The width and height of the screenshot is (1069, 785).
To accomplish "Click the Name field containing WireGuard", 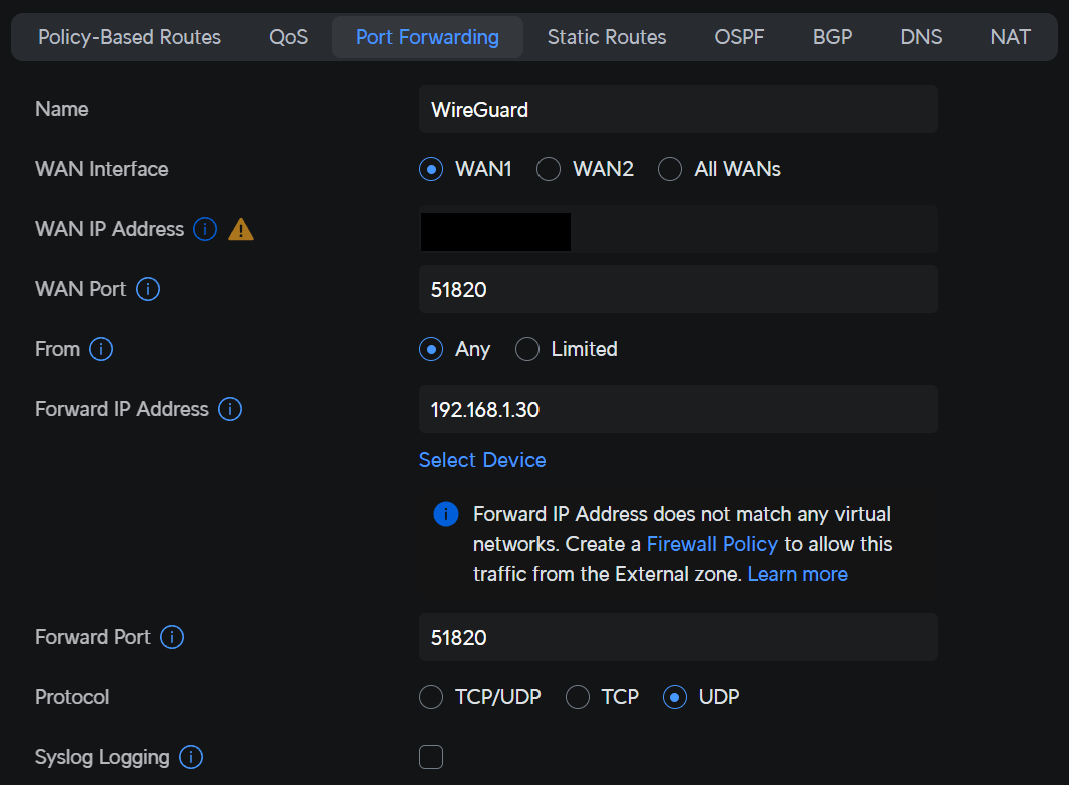I will coord(678,109).
